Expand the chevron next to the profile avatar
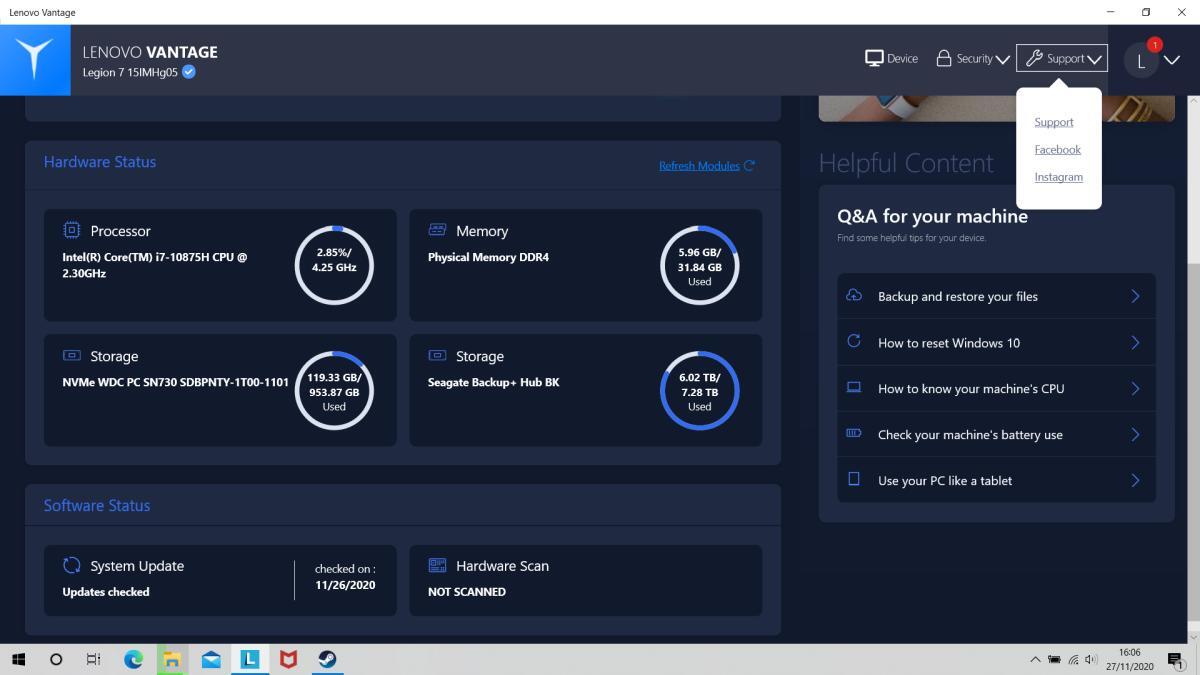This screenshot has width=1200, height=675. pyautogui.click(x=1172, y=60)
